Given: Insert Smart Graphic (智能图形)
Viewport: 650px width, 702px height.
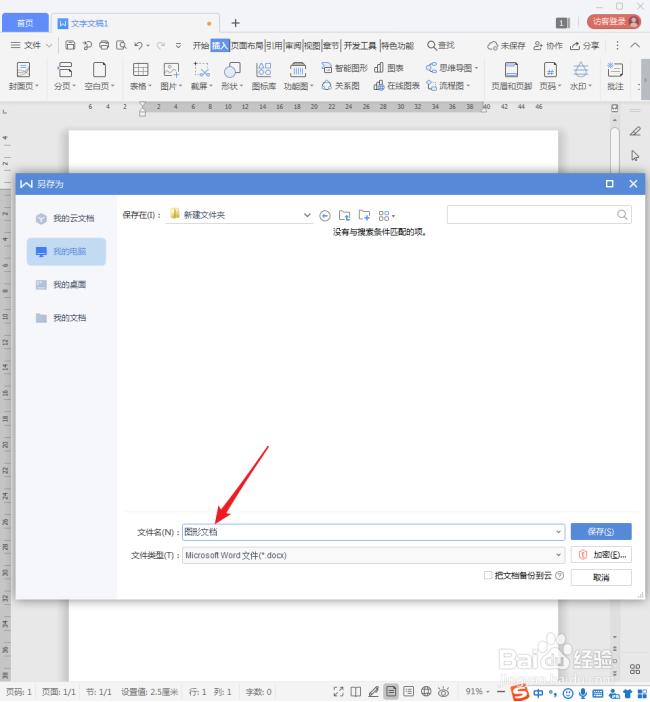Looking at the screenshot, I should pyautogui.click(x=345, y=68).
